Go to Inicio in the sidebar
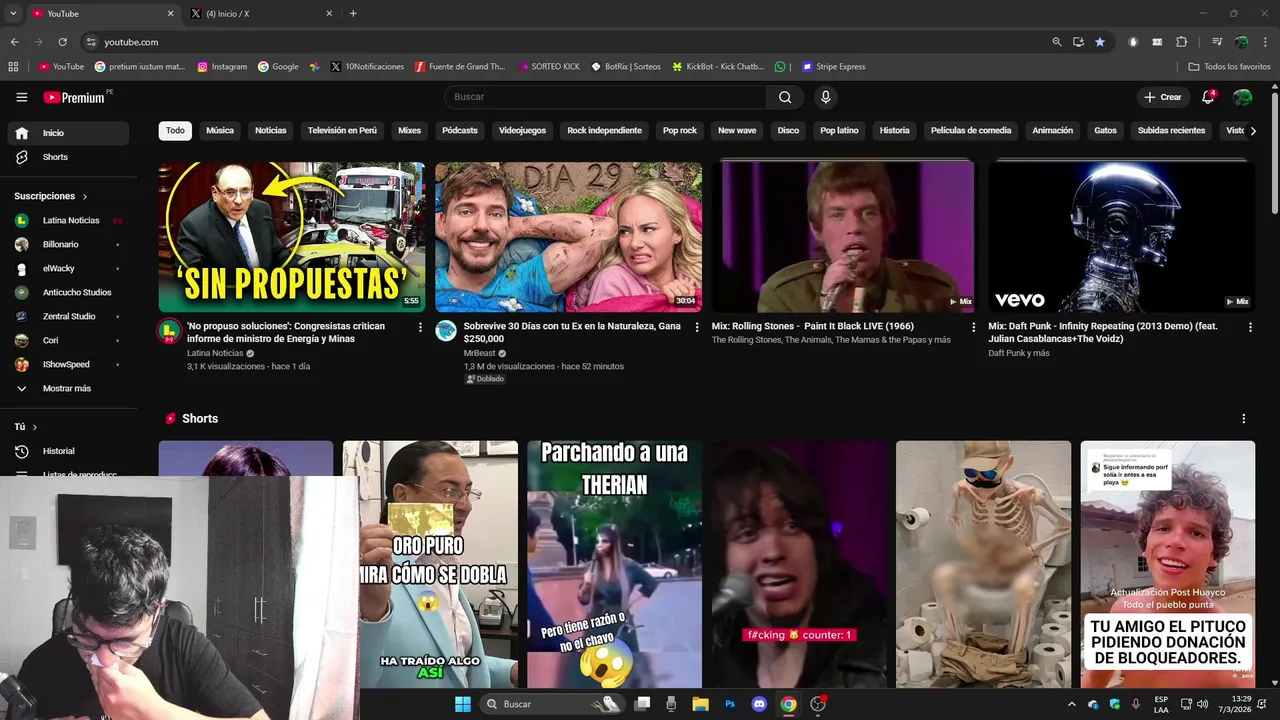 pos(68,133)
